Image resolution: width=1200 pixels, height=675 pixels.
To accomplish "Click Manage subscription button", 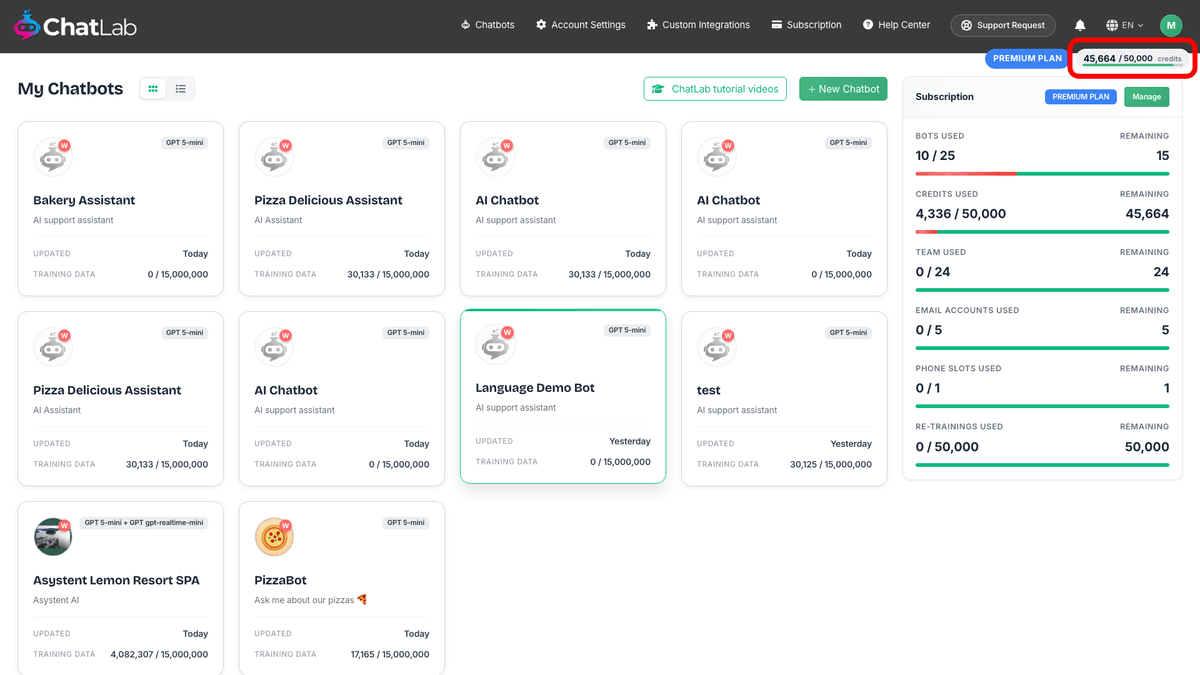I will (1146, 97).
